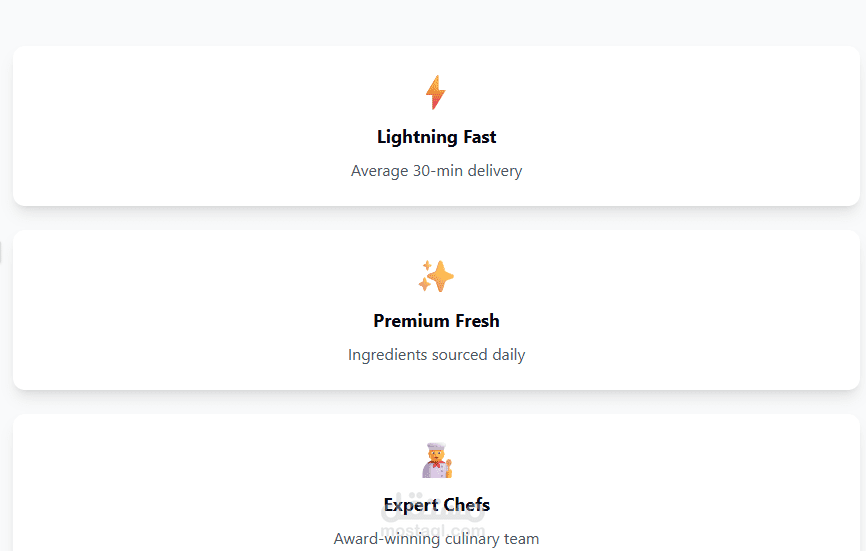Click the word "Chefs" in third heading
Image resolution: width=866 pixels, height=551 pixels.
coord(465,505)
